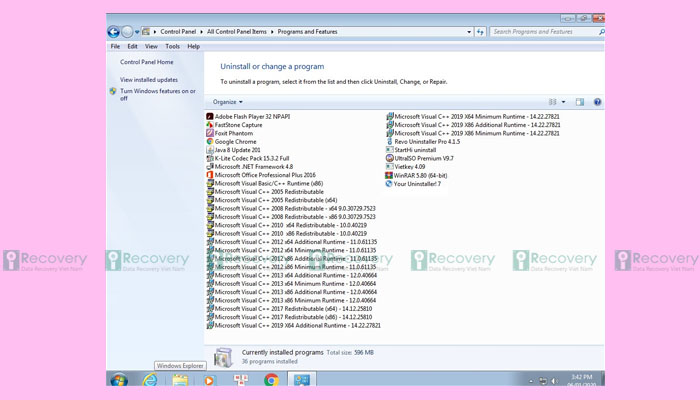This screenshot has height=400, width=700.
Task: Select Visual C++ 2012 x64 Additional Runtime entry
Action: pos(292,242)
